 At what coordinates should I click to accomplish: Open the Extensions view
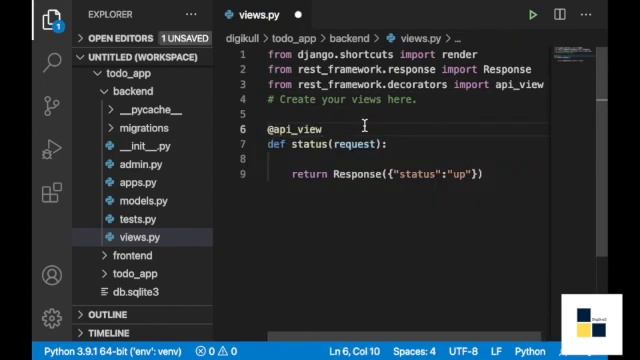pos(52,193)
